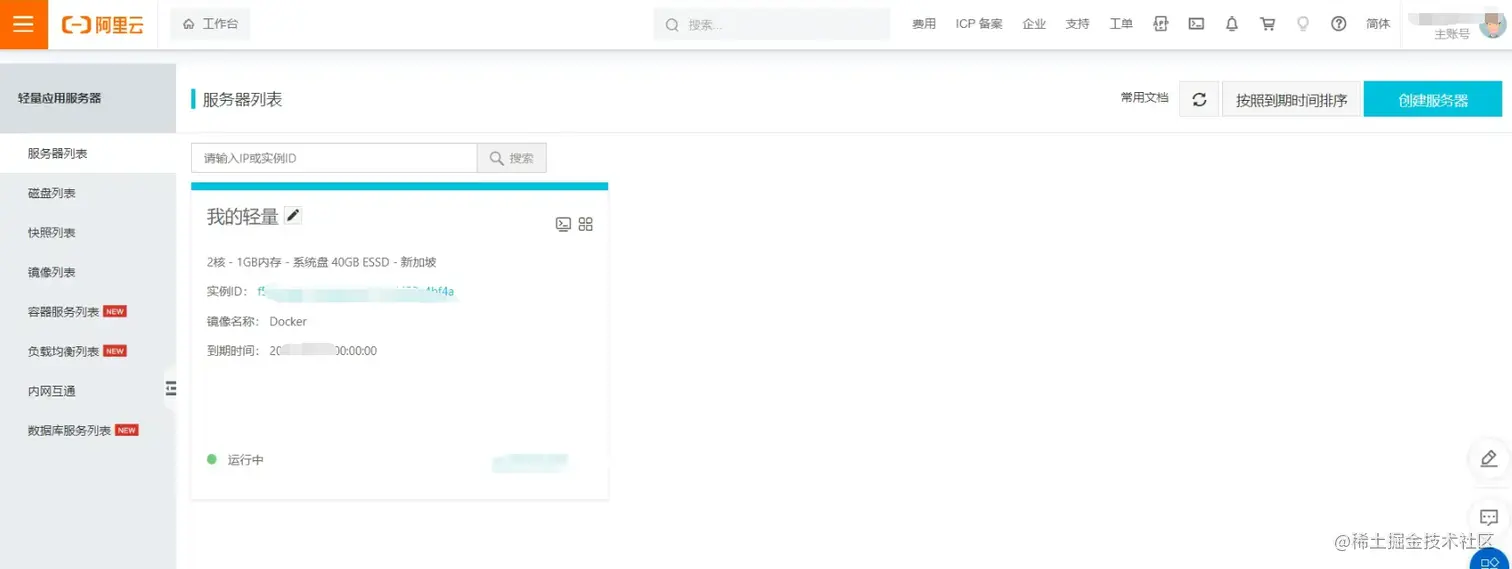This screenshot has height=569, width=1512.
Task: Click the lightbulb tips icon
Action: click(x=1303, y=24)
